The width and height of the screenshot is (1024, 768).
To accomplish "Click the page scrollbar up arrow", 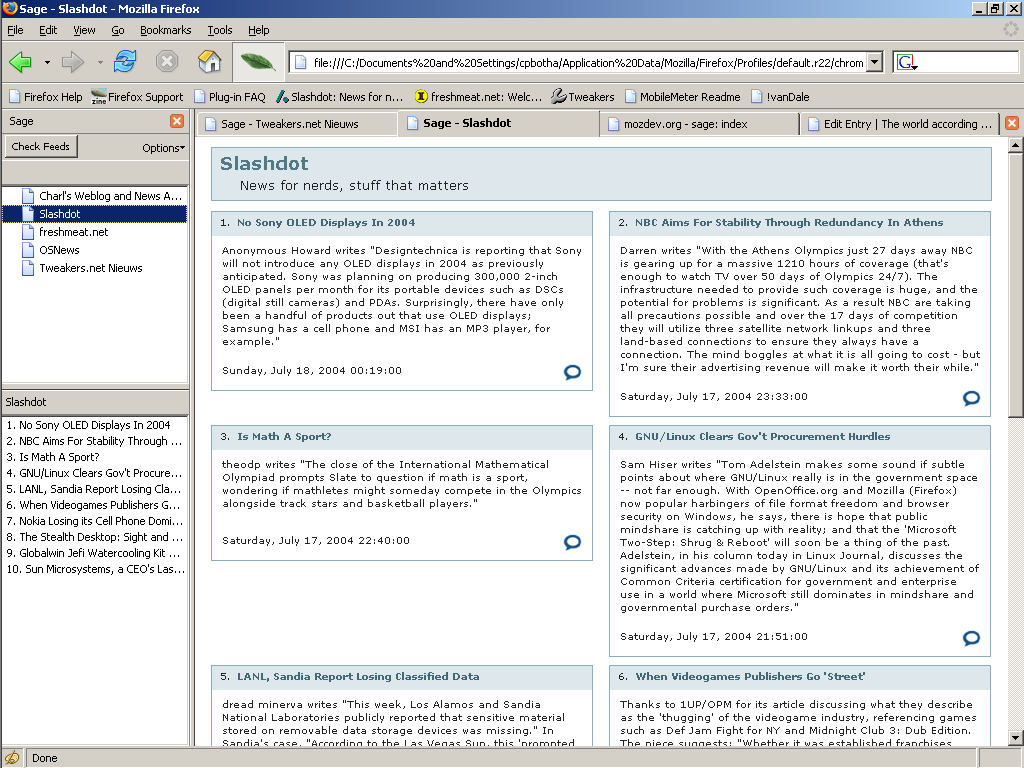I will tap(1015, 145).
